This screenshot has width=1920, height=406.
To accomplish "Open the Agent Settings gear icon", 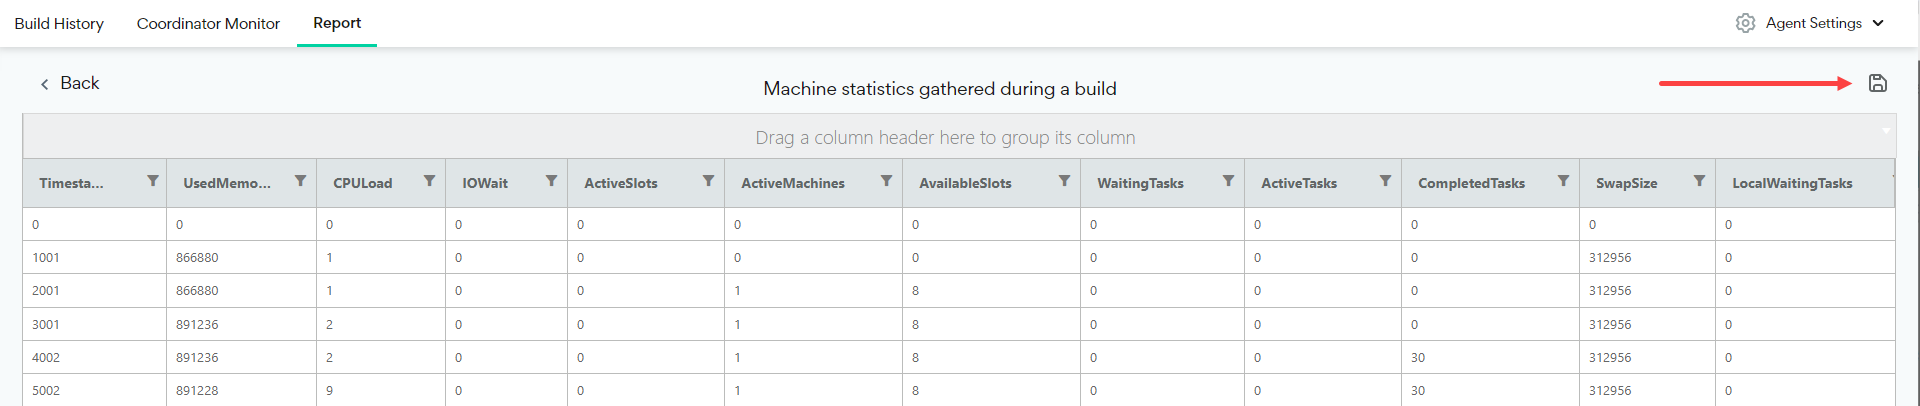I will (1745, 23).
